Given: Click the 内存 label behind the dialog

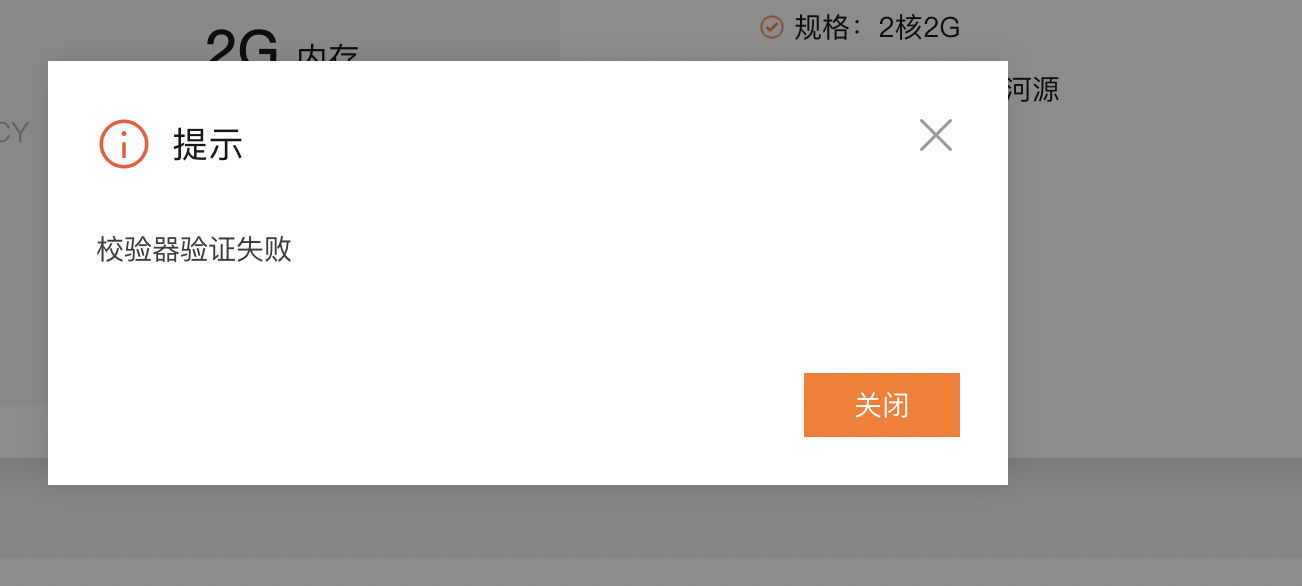Looking at the screenshot, I should point(328,52).
